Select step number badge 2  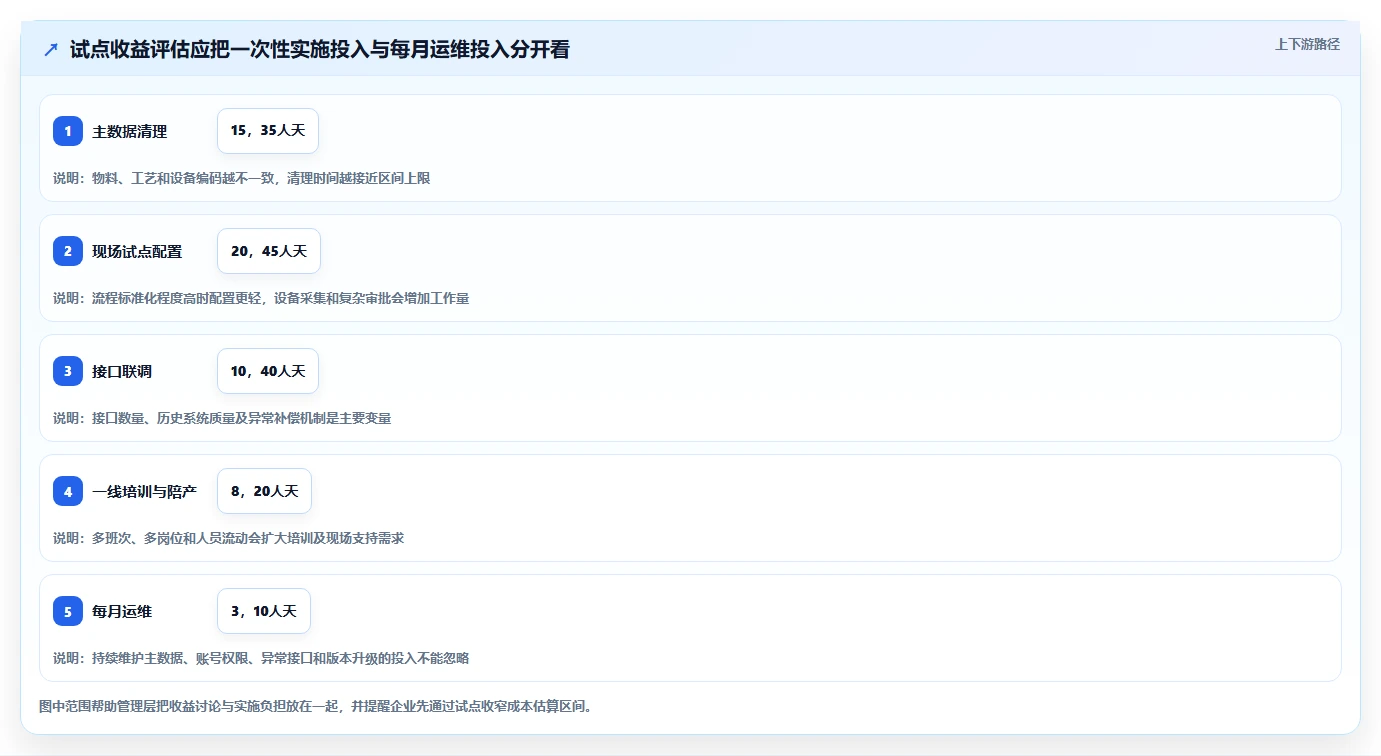[68, 251]
